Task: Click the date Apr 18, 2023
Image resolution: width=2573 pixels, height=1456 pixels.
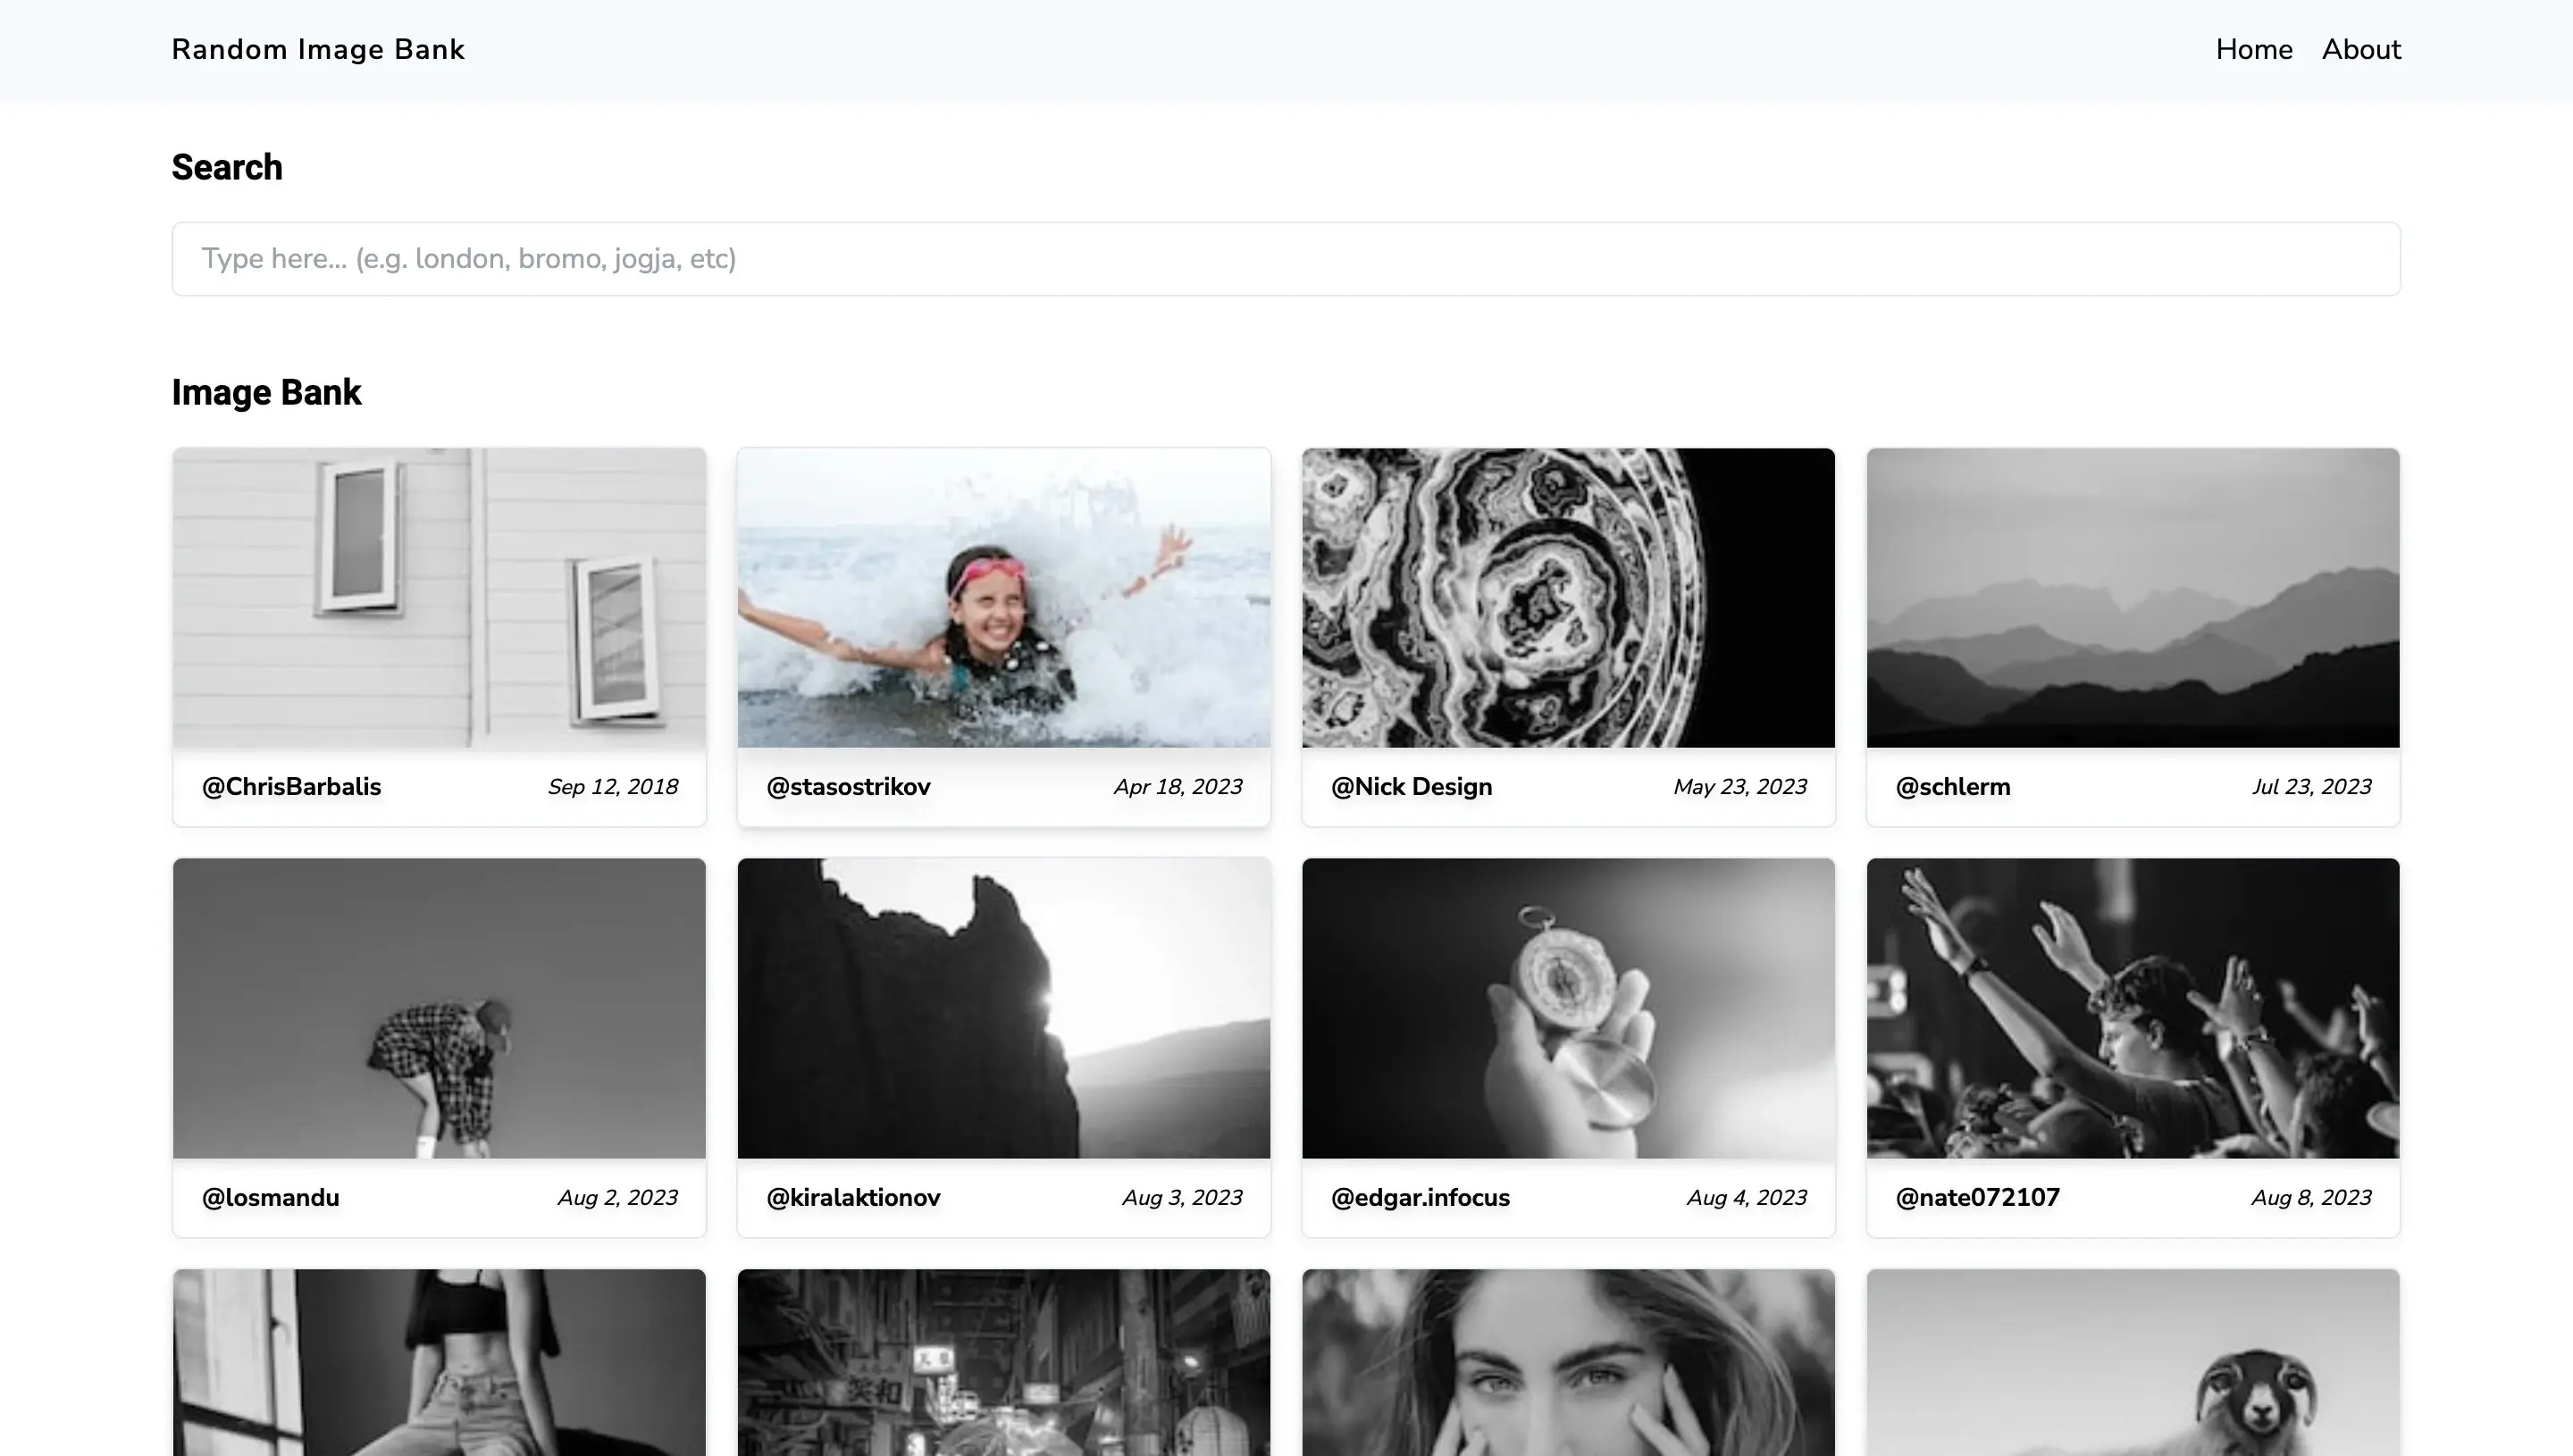Action: [x=1178, y=787]
